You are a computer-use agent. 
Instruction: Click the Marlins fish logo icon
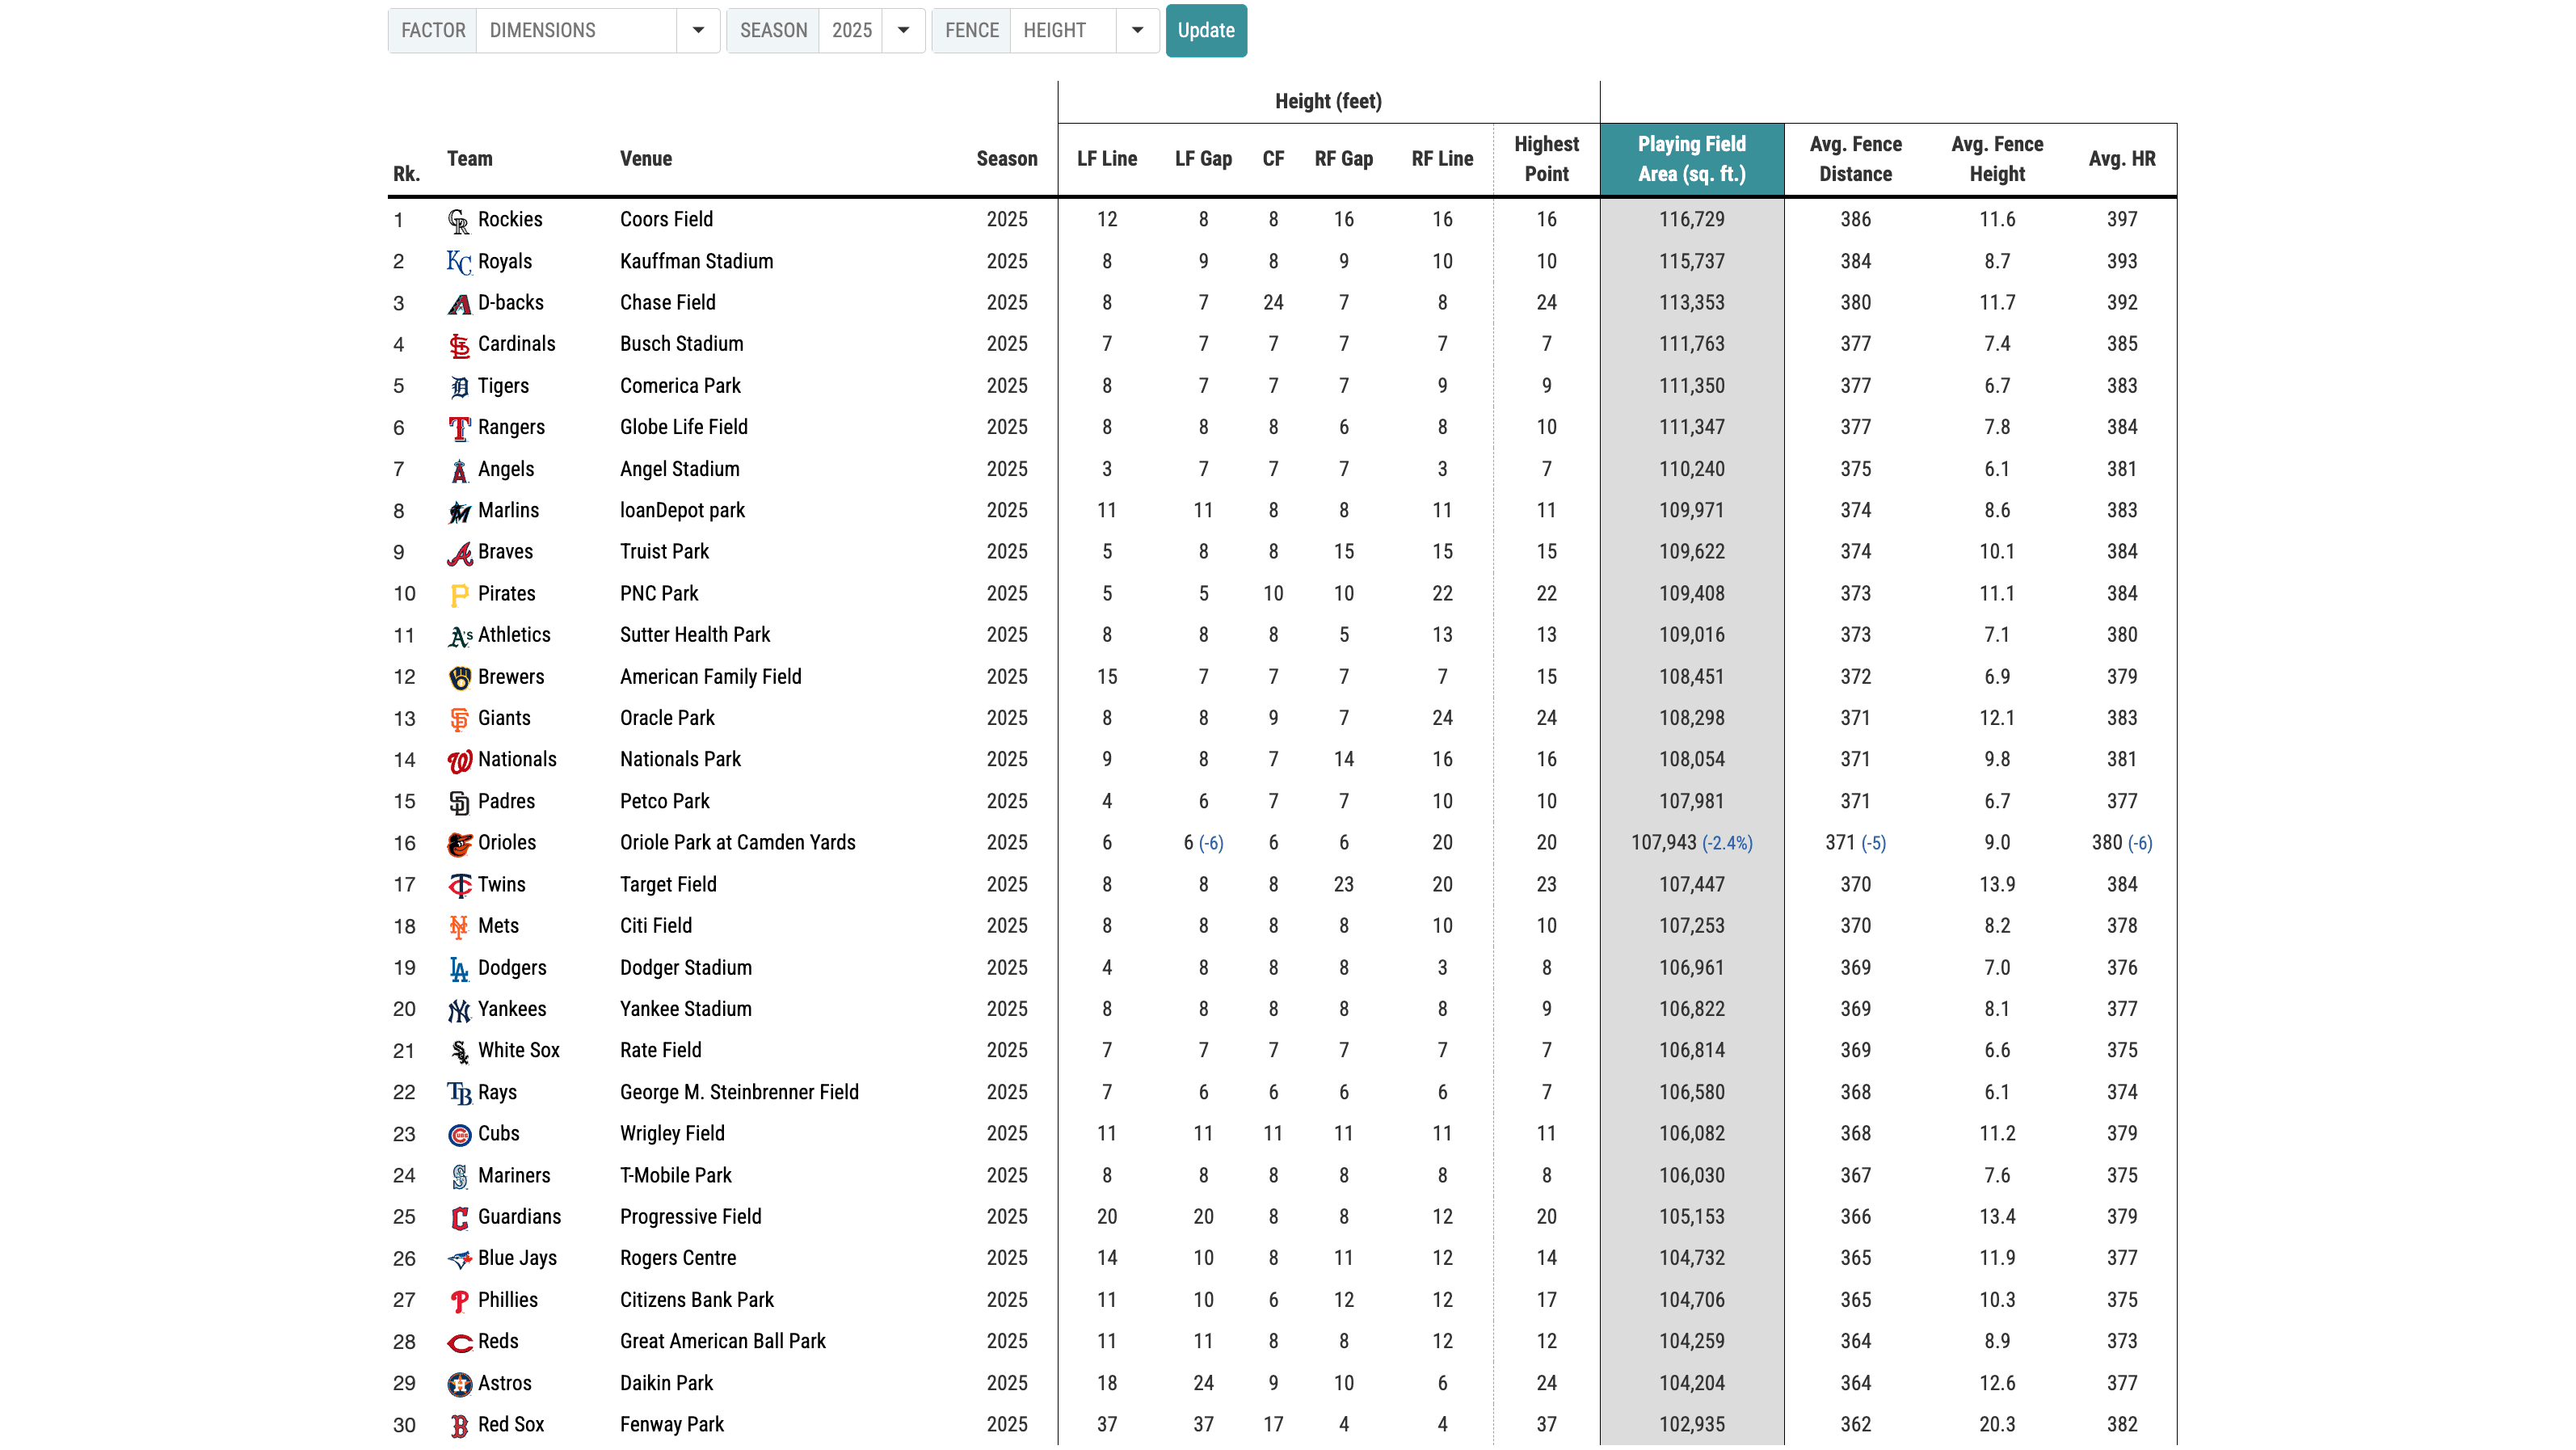tap(459, 512)
